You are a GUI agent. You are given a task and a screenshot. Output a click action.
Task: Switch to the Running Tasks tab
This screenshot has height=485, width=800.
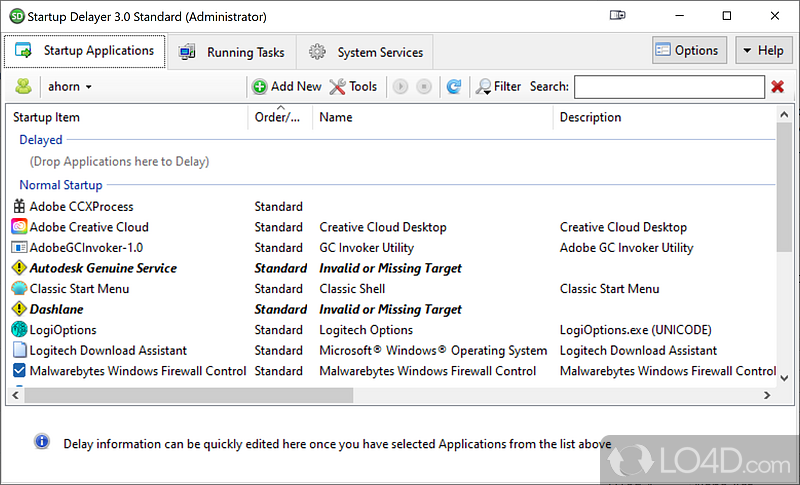[x=233, y=52]
